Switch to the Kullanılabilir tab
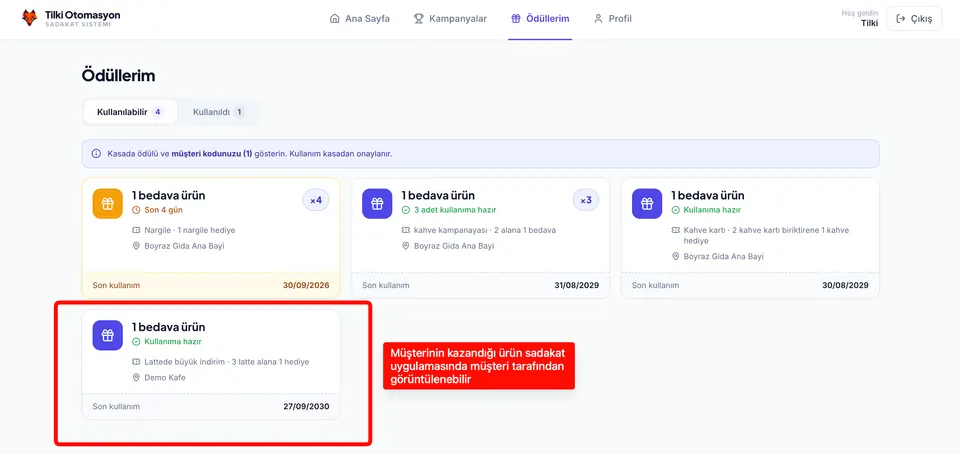 tap(130, 112)
